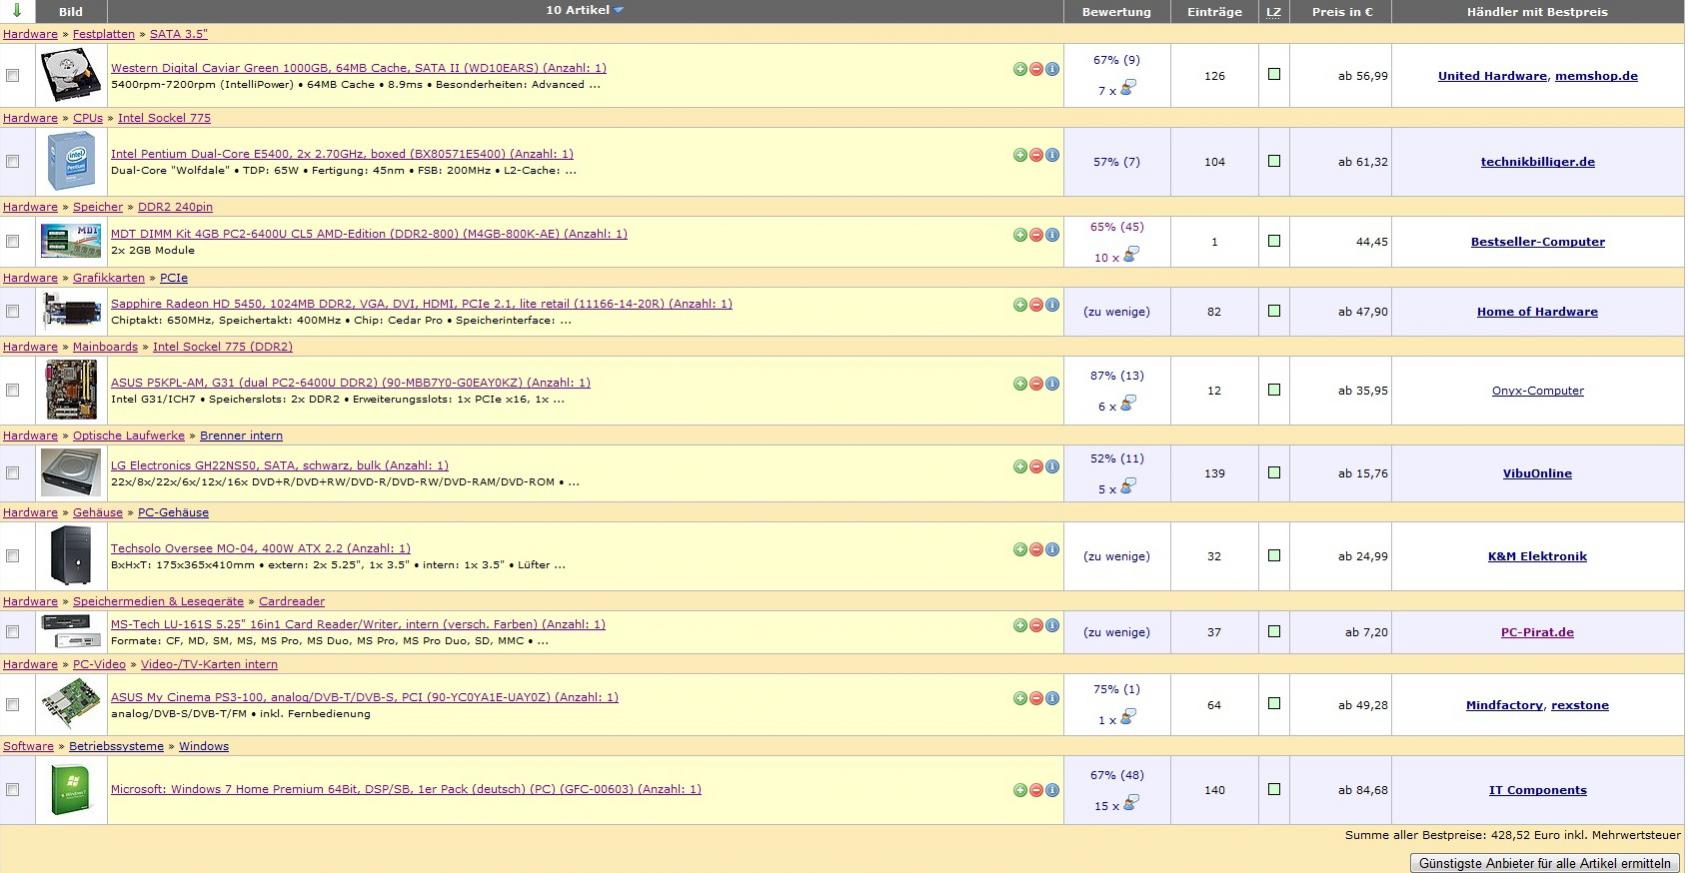Click minus icon on Techsolo Oversee MO-04 row

click(1036, 550)
